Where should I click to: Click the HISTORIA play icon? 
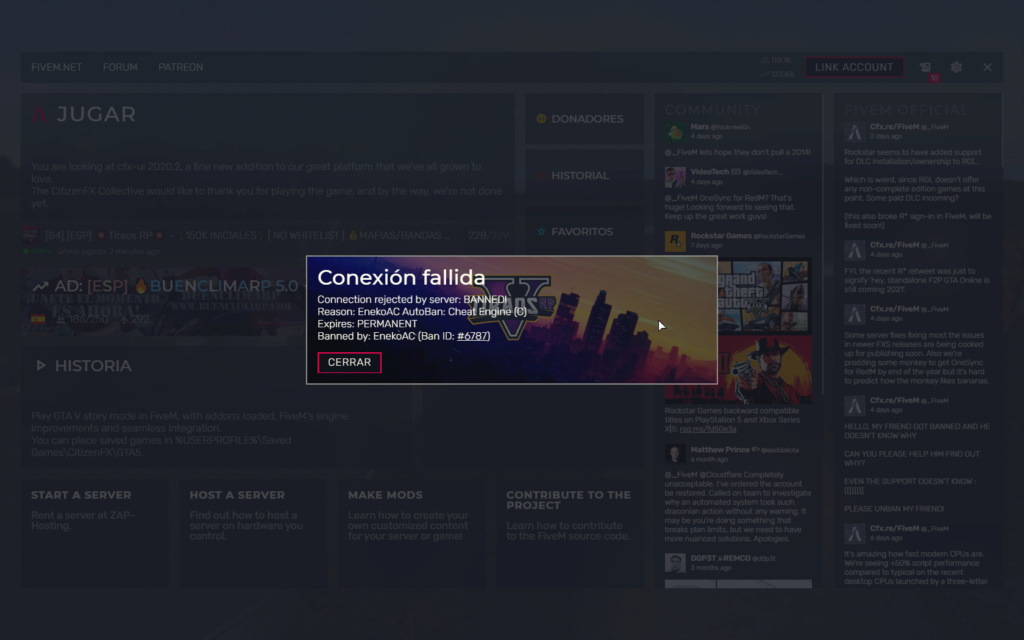(40, 366)
